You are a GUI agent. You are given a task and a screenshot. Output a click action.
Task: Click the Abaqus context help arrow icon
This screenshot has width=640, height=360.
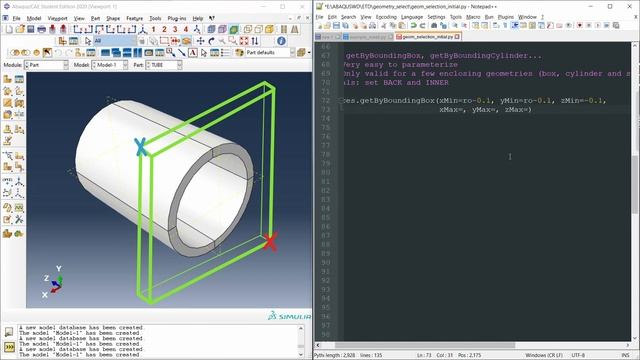[x=212, y=18]
